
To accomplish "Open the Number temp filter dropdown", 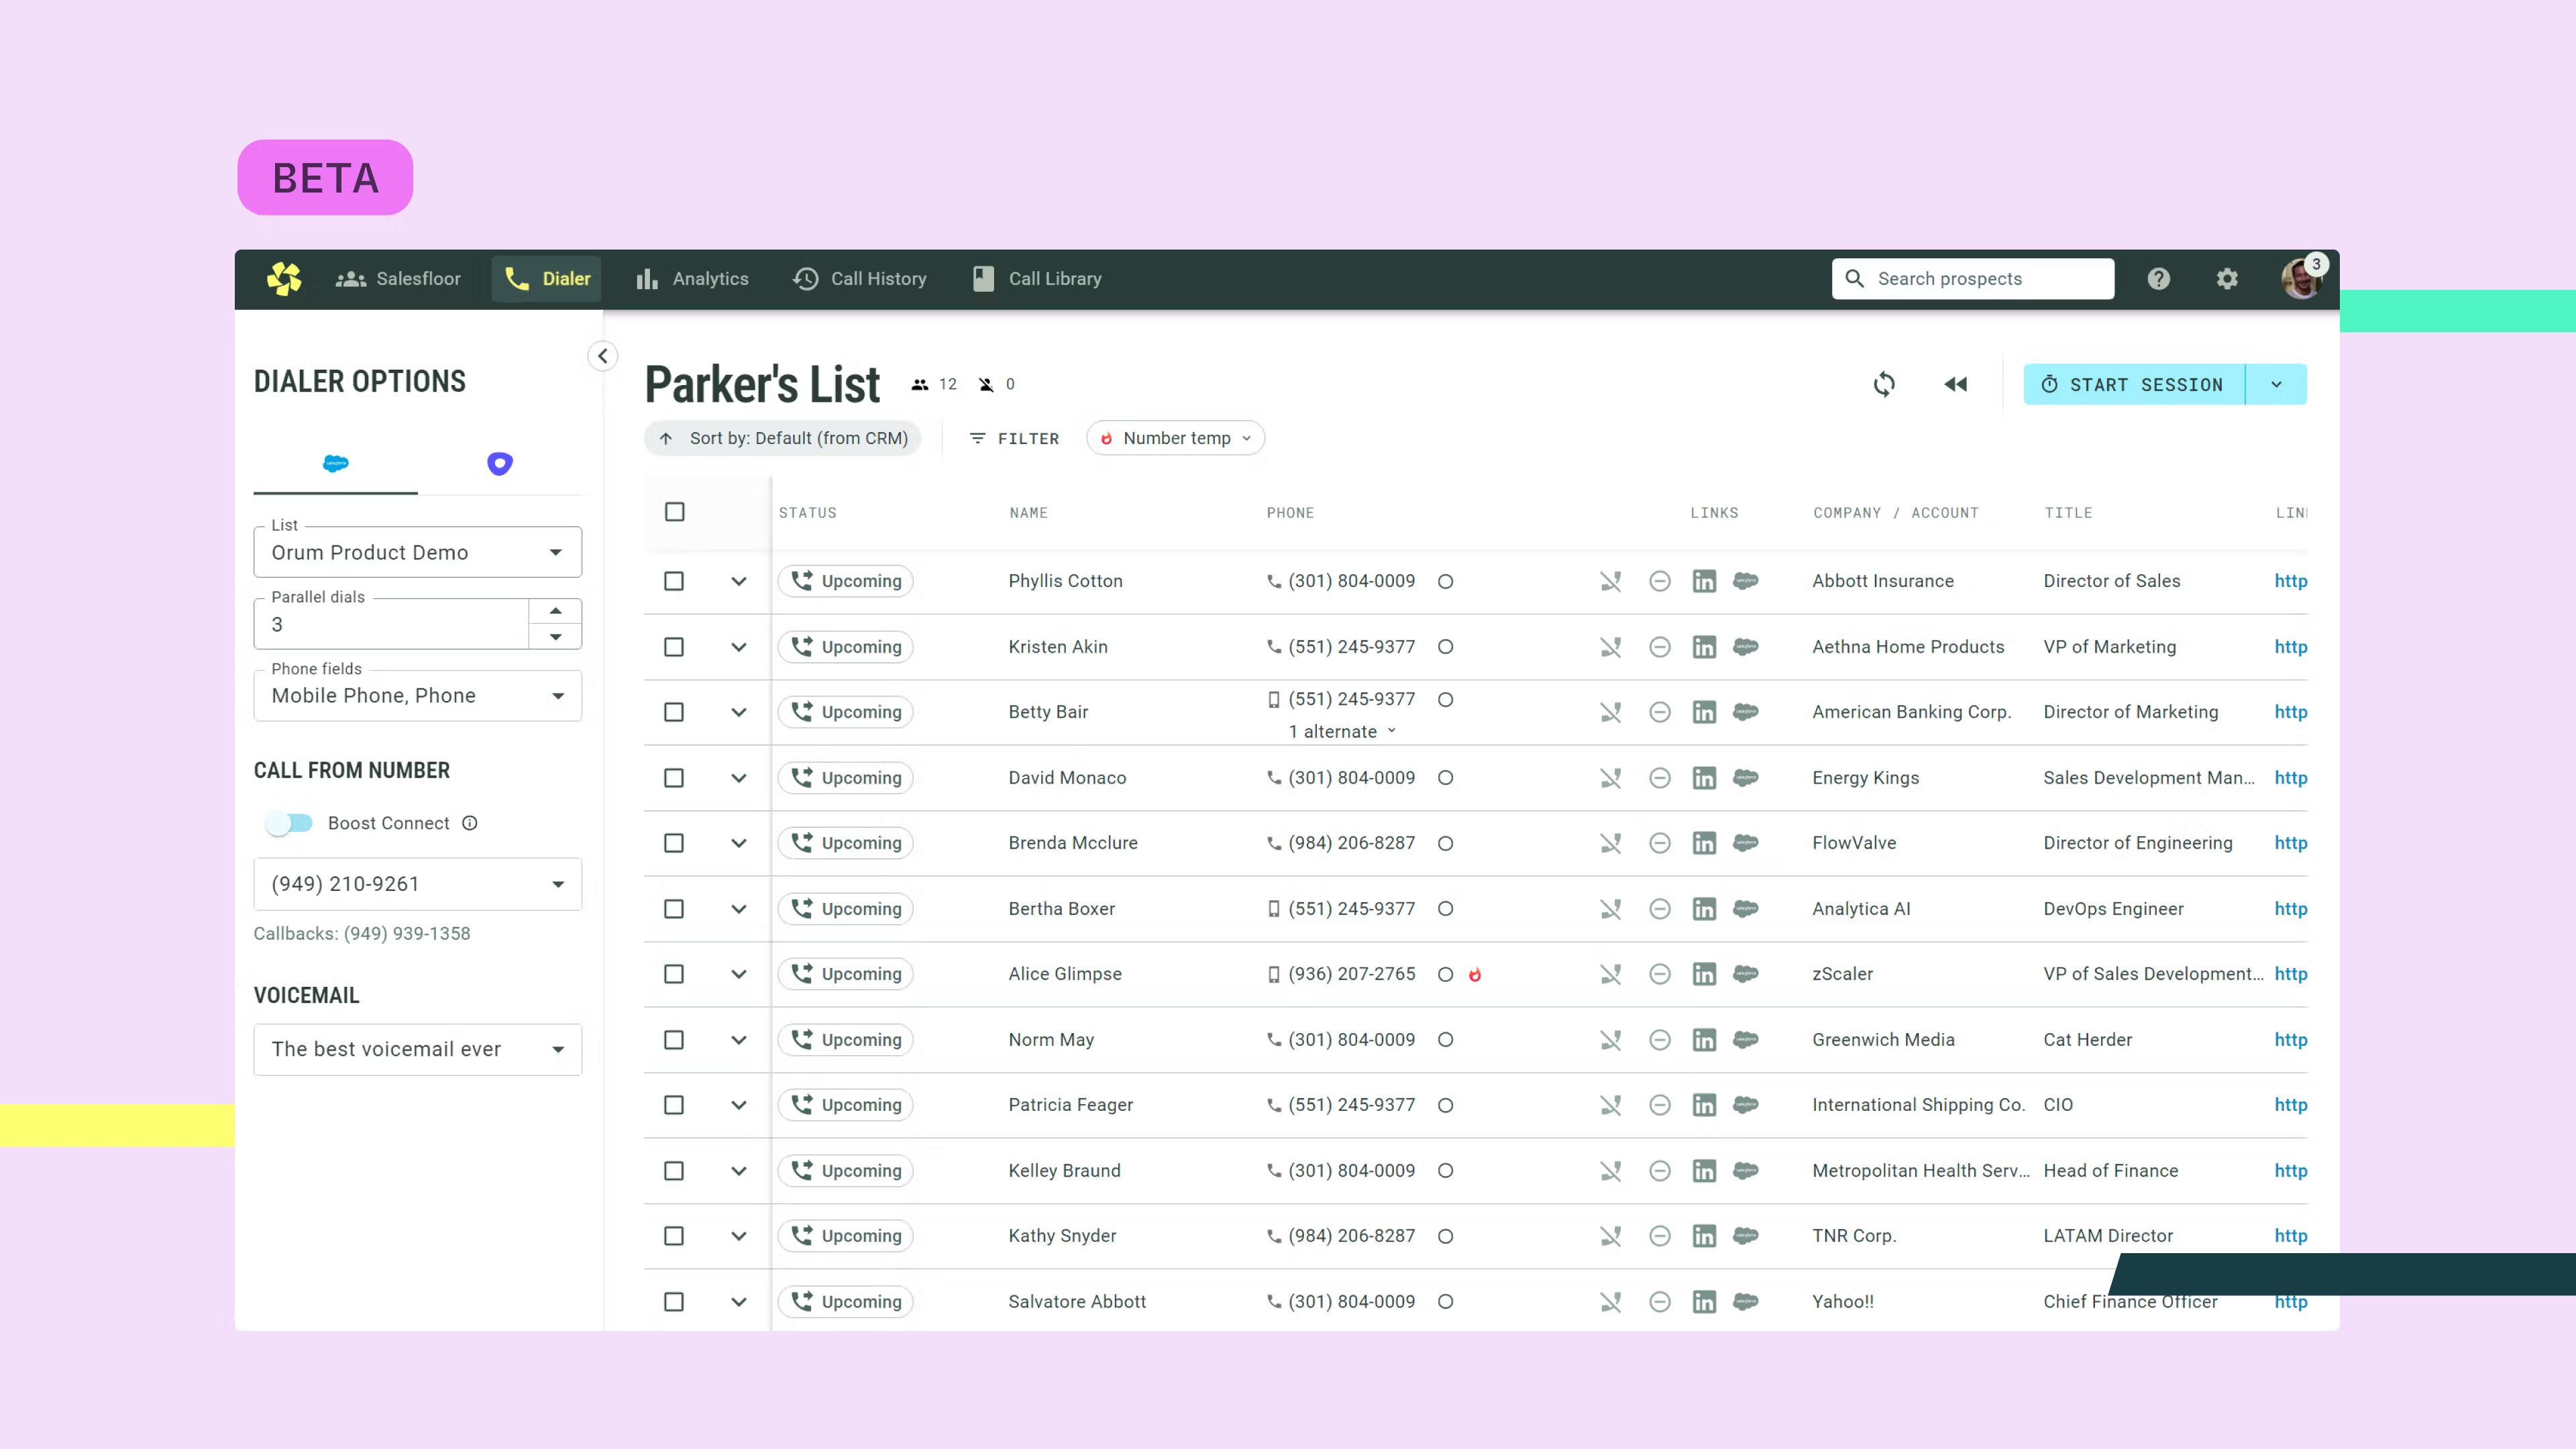I will click(1175, 438).
